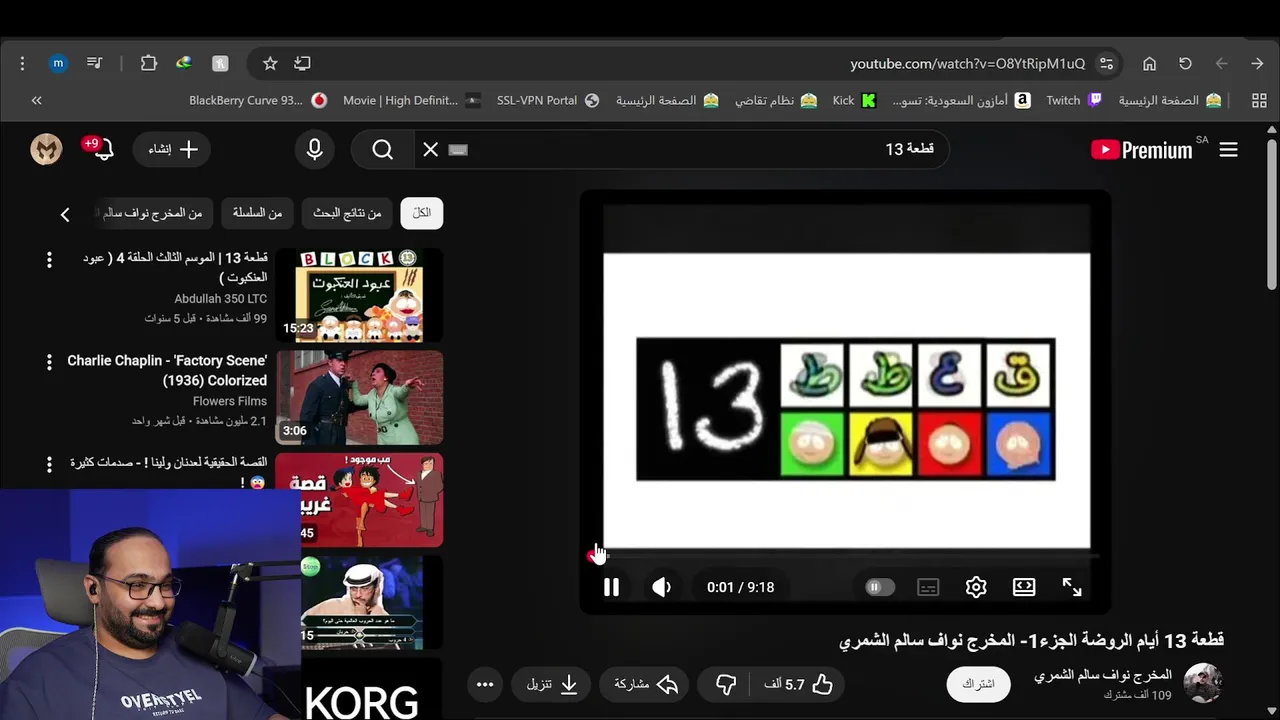1280x720 pixels.
Task: Open channel avatar of نواف سالم الشمري
Action: 1203,684
